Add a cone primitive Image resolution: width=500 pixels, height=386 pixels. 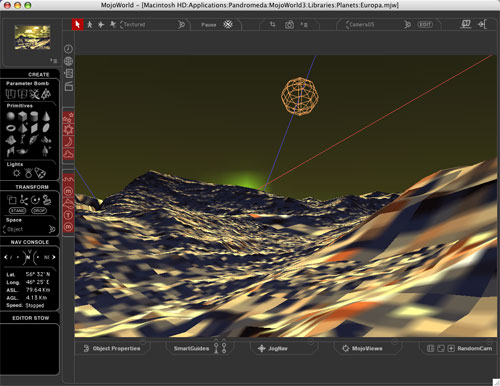(46, 116)
